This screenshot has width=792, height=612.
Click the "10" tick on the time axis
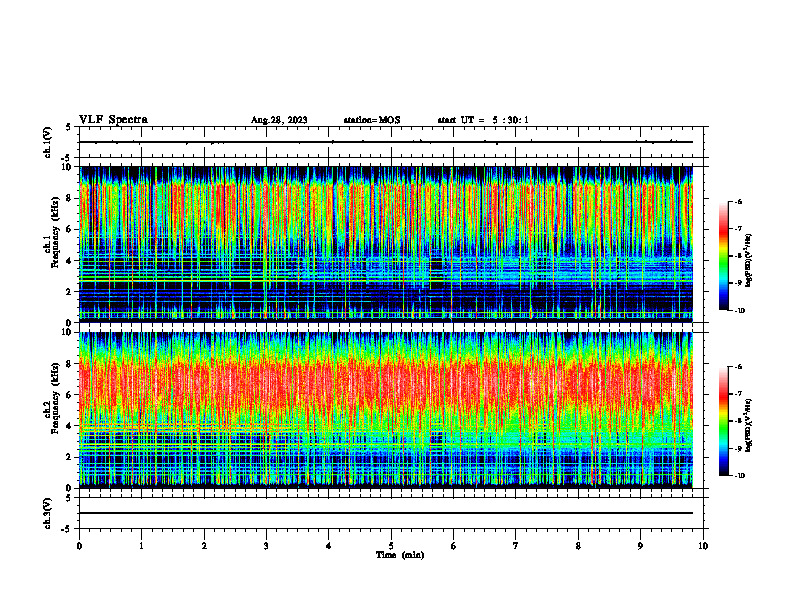[703, 546]
